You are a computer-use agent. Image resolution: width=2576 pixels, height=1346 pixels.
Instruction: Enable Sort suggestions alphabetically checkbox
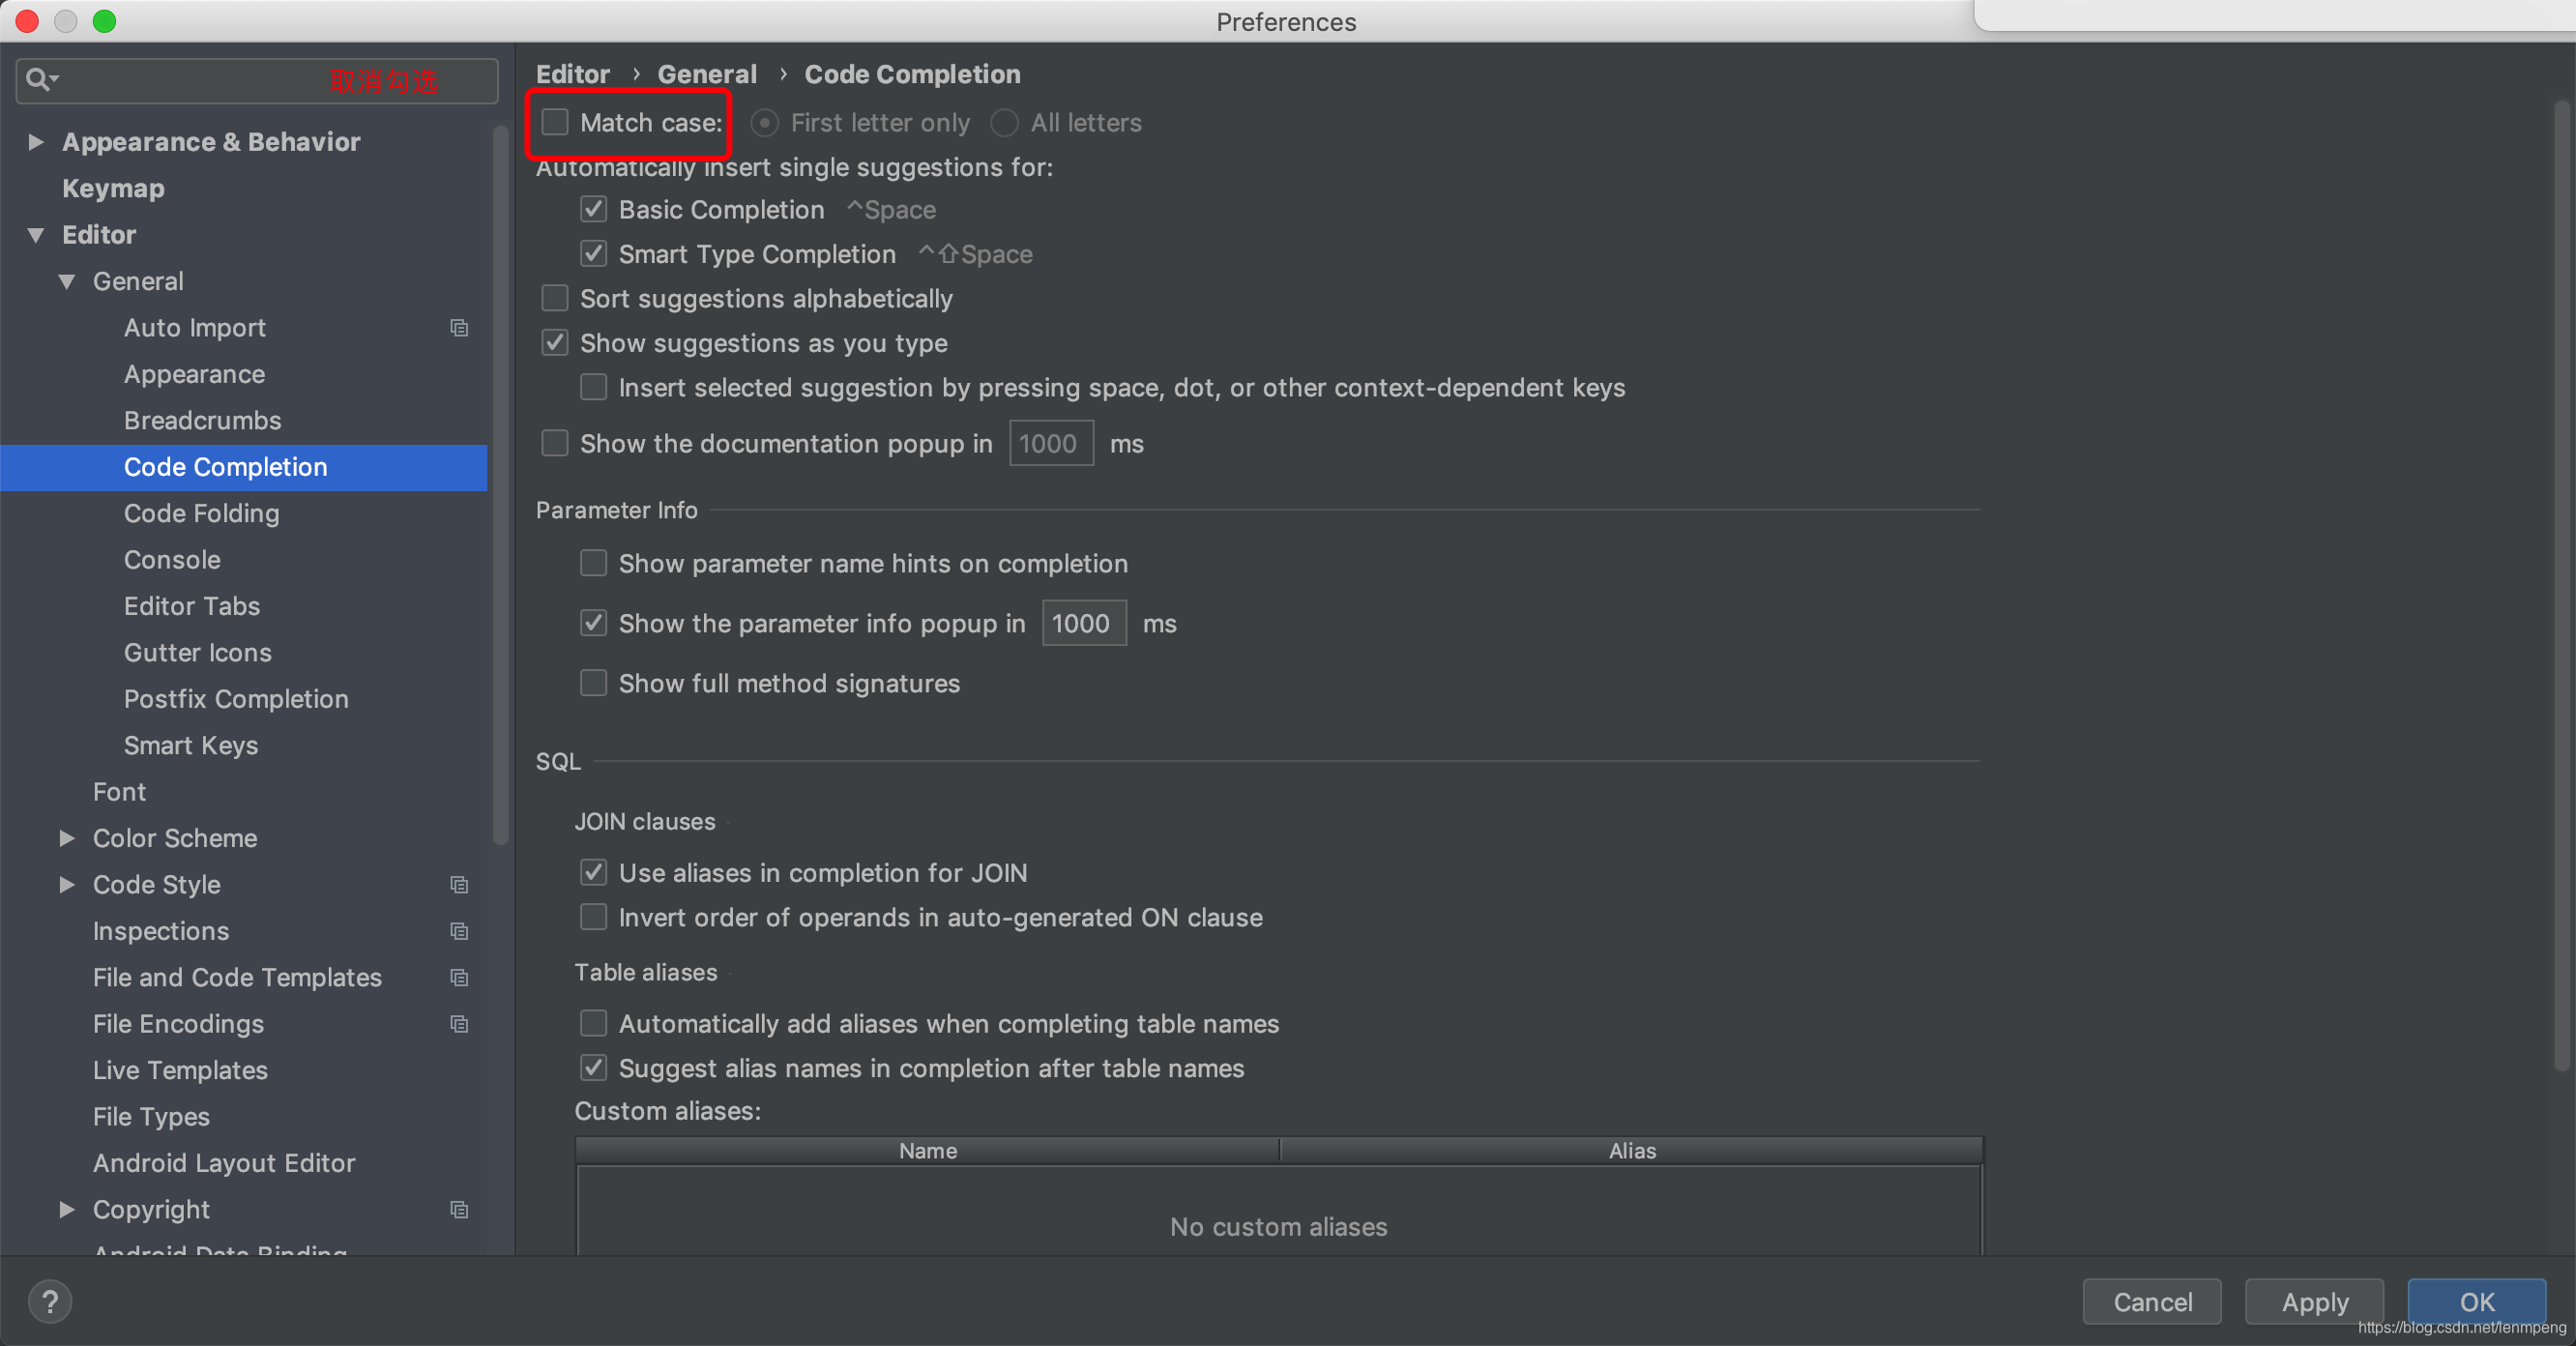pos(555,297)
